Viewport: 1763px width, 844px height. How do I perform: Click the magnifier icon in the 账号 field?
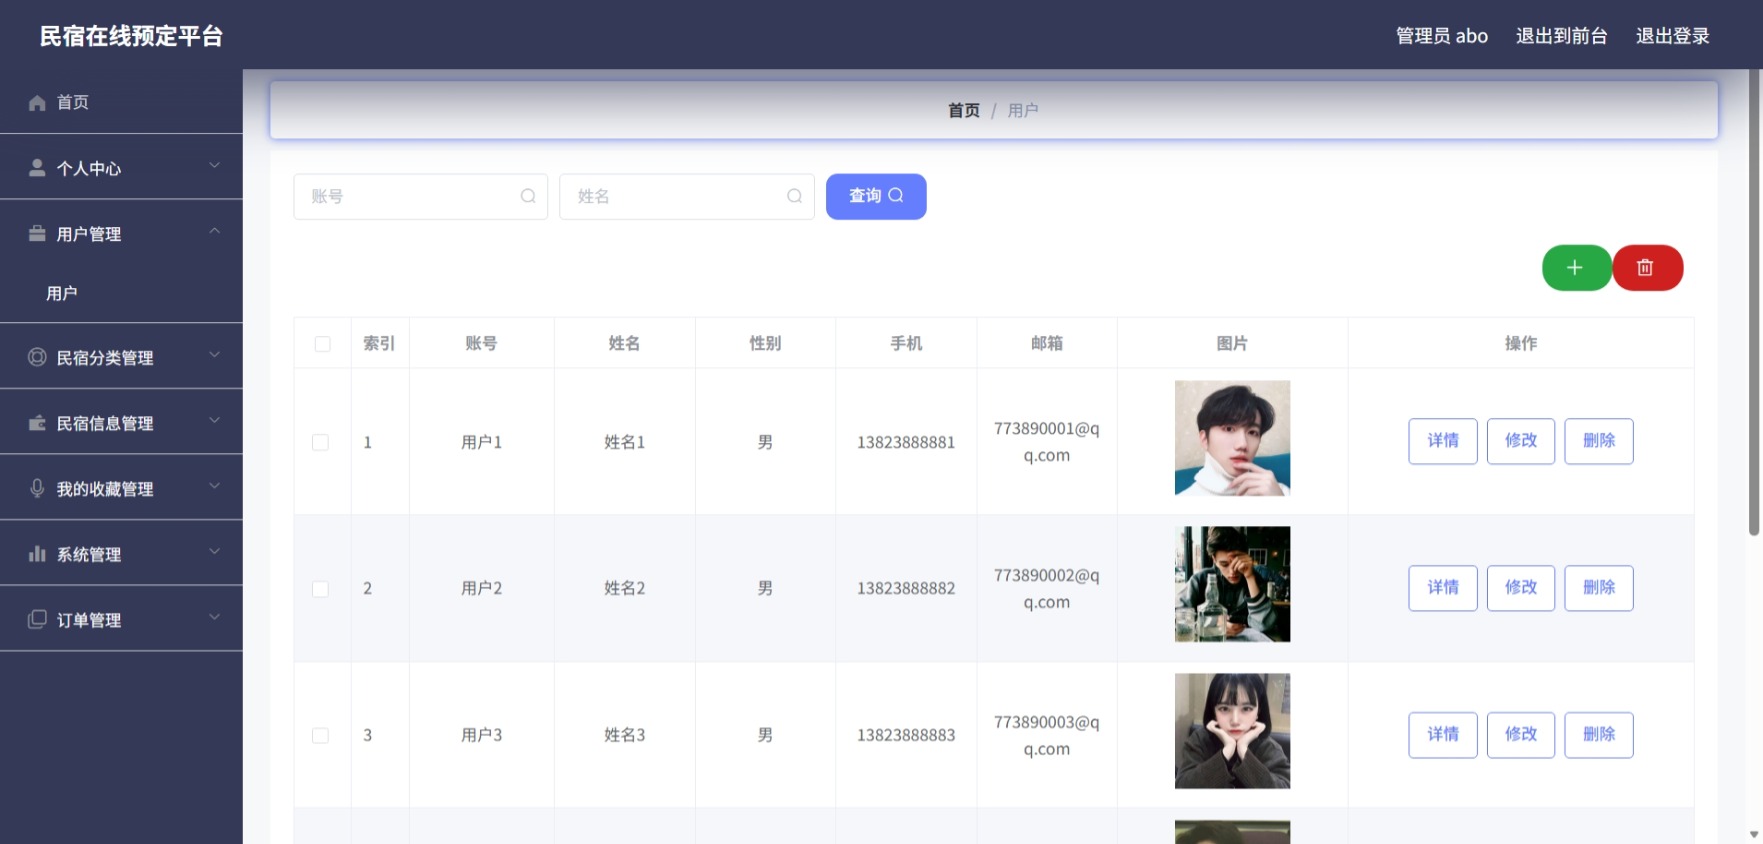point(528,196)
